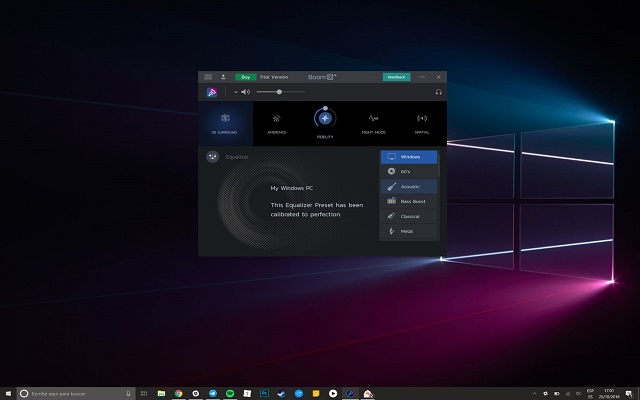
Task: Expand the volume output dropdown arrow
Action: [236, 92]
